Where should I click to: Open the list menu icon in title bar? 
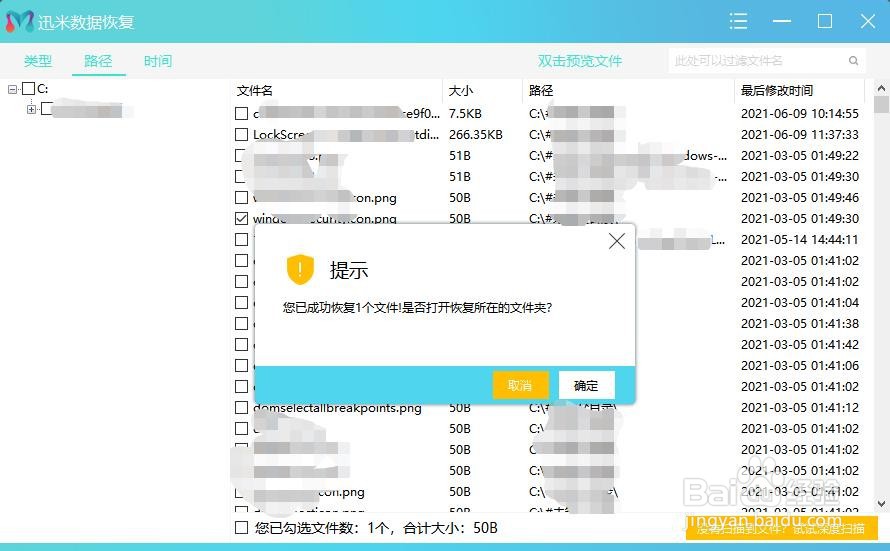(738, 22)
